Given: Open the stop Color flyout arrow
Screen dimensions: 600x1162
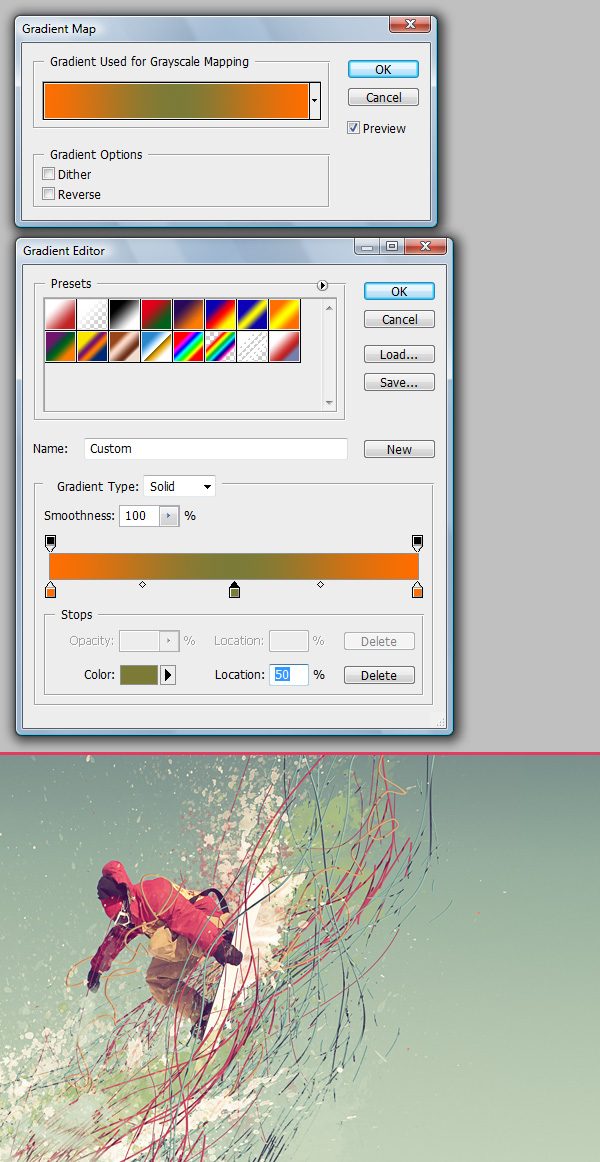Looking at the screenshot, I should coord(168,675).
